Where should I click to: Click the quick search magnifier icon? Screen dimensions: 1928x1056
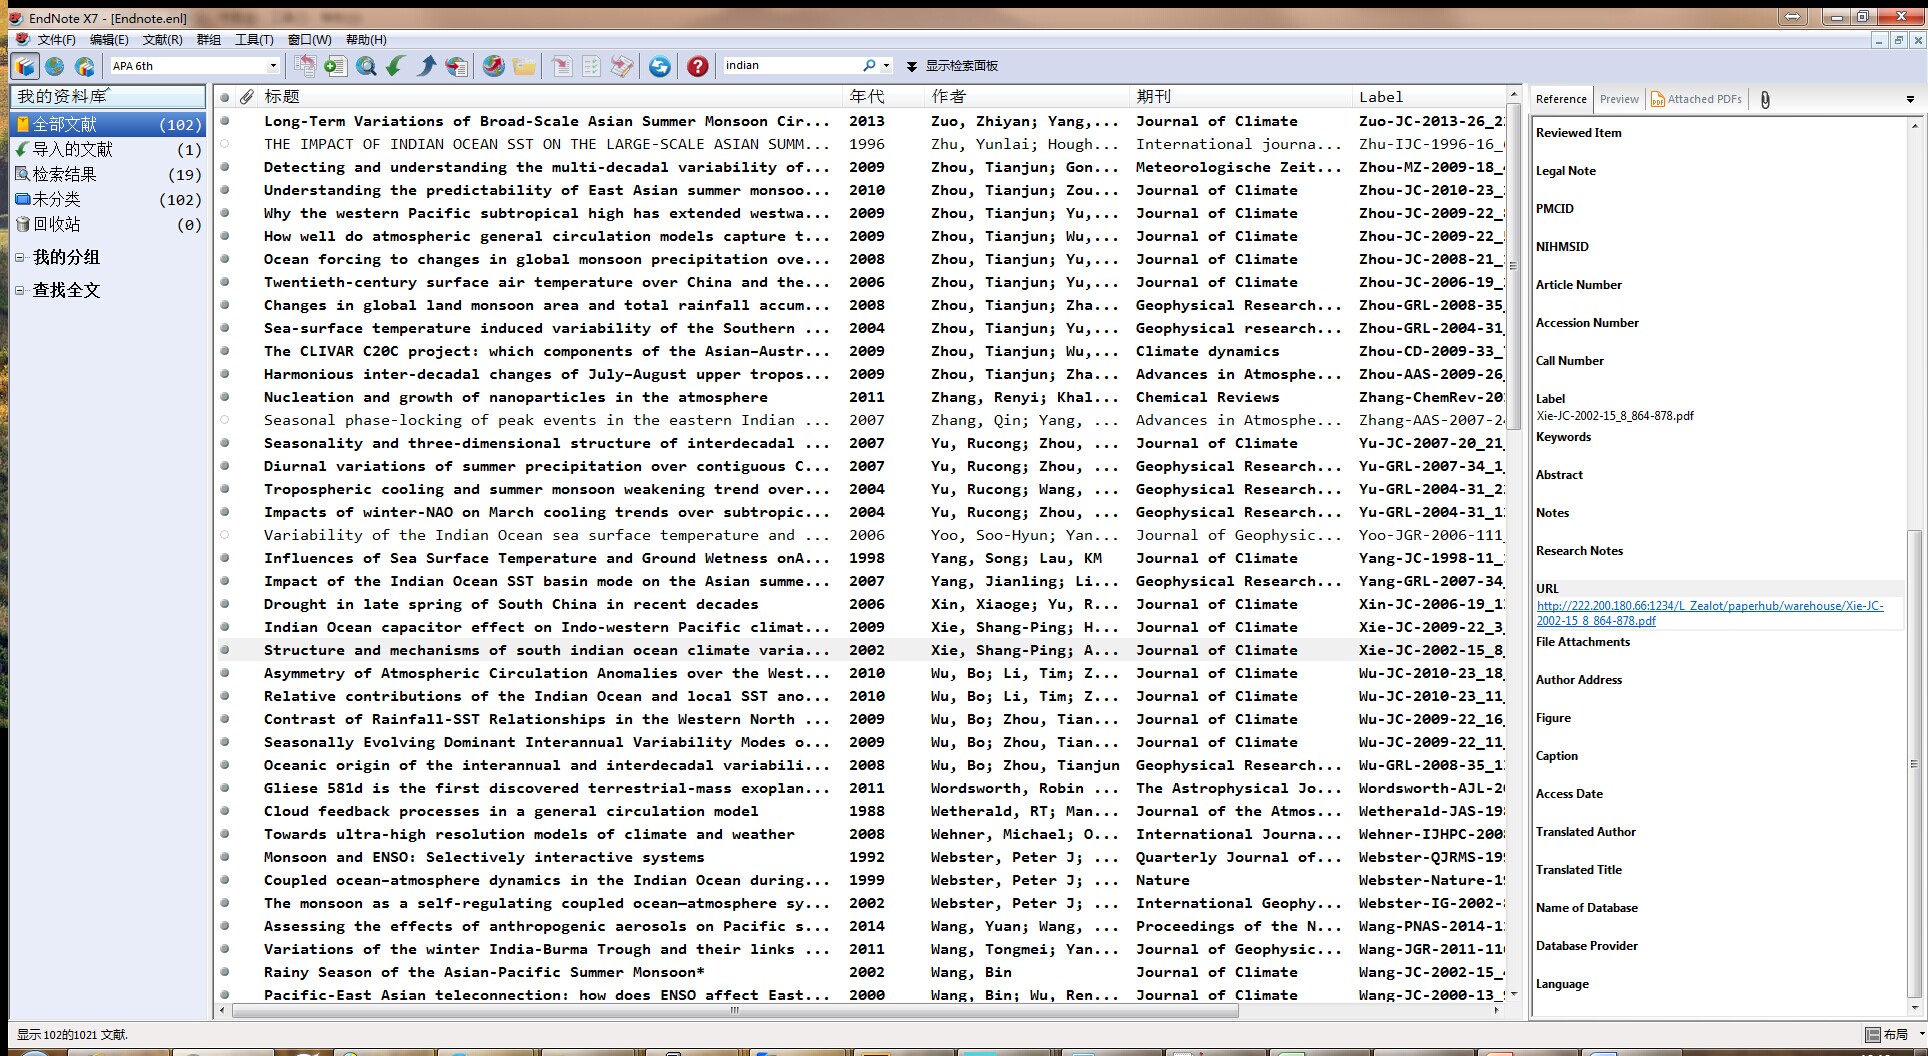pos(869,65)
